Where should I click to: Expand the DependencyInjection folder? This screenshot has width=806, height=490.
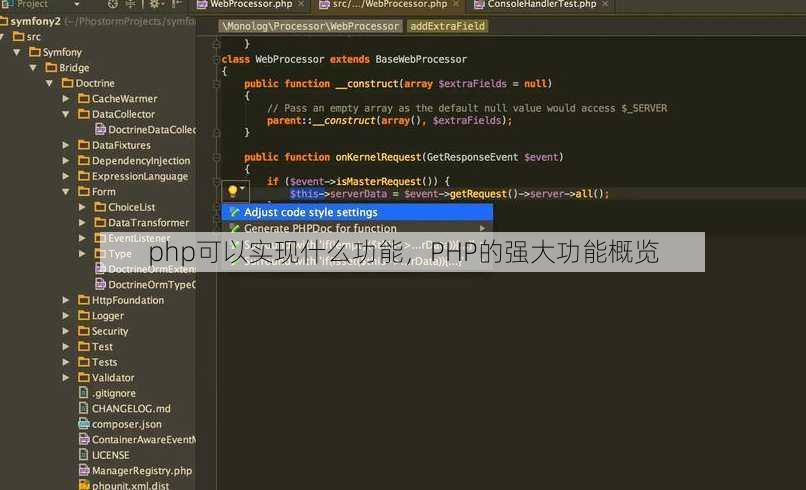pos(66,160)
